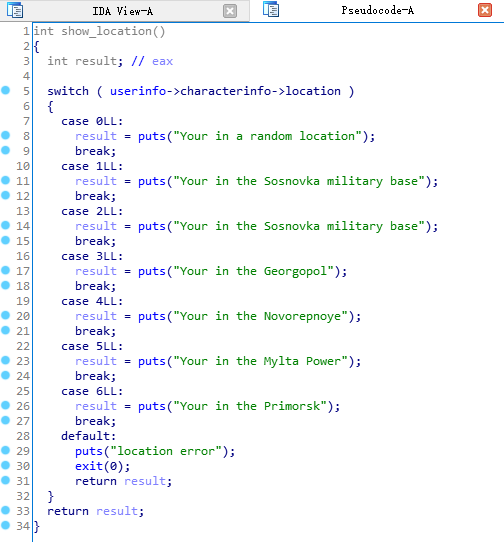Toggle breakpoint dot on line 29
Screen dimensions: 504x542
click(6, 450)
